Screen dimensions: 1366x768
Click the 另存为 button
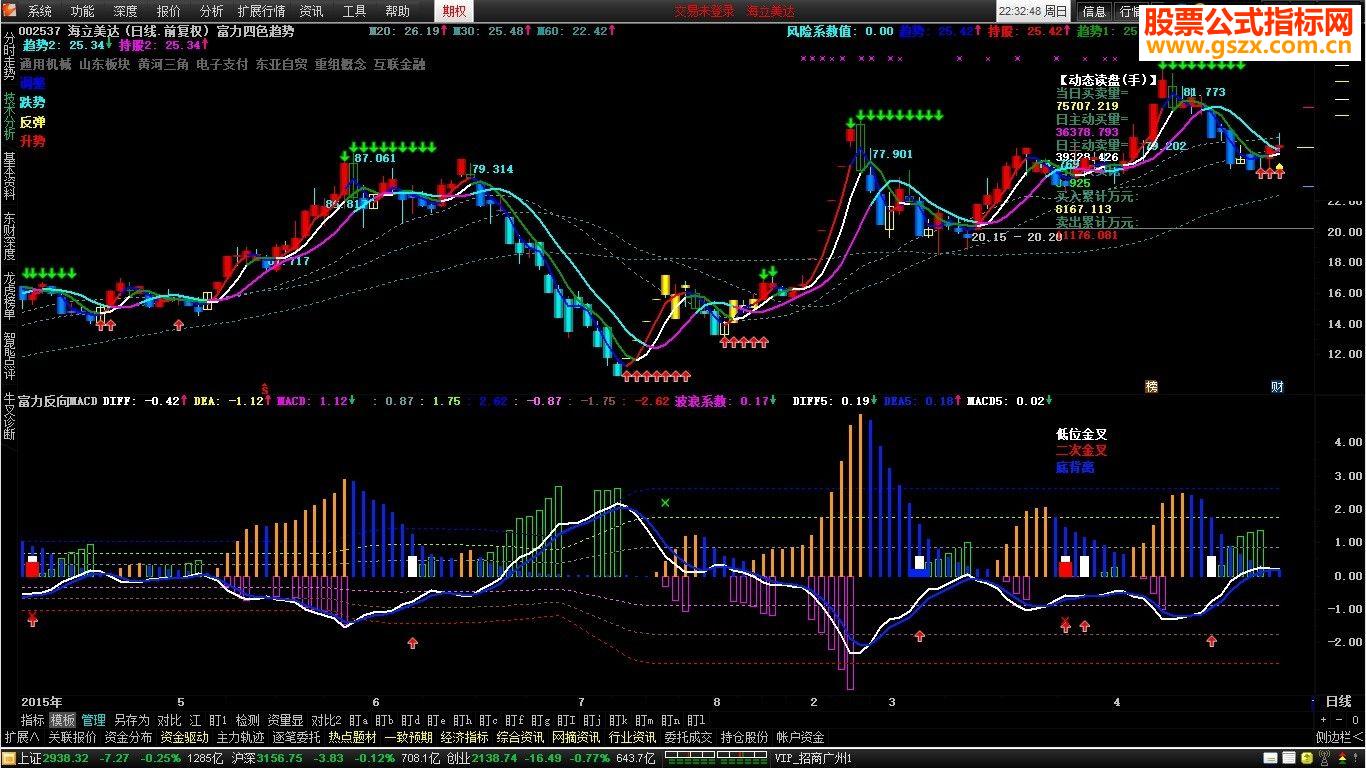(x=131, y=720)
